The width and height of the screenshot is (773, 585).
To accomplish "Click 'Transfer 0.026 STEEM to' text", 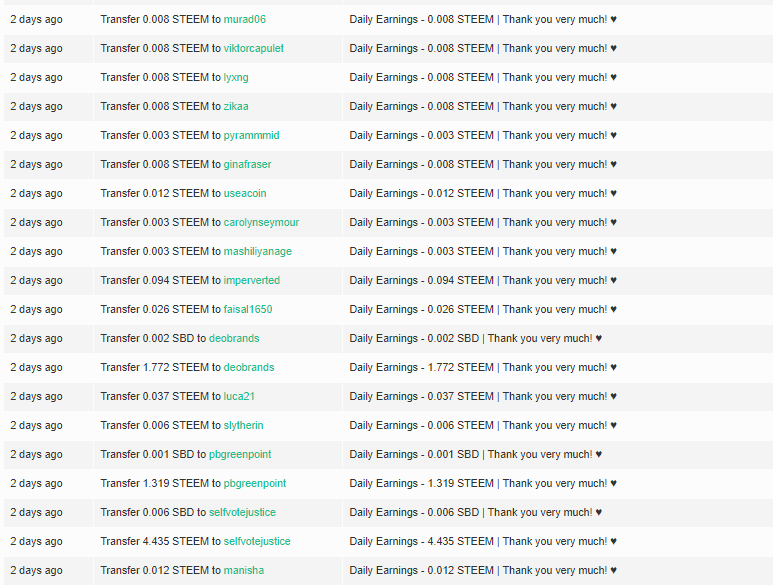I will [161, 310].
